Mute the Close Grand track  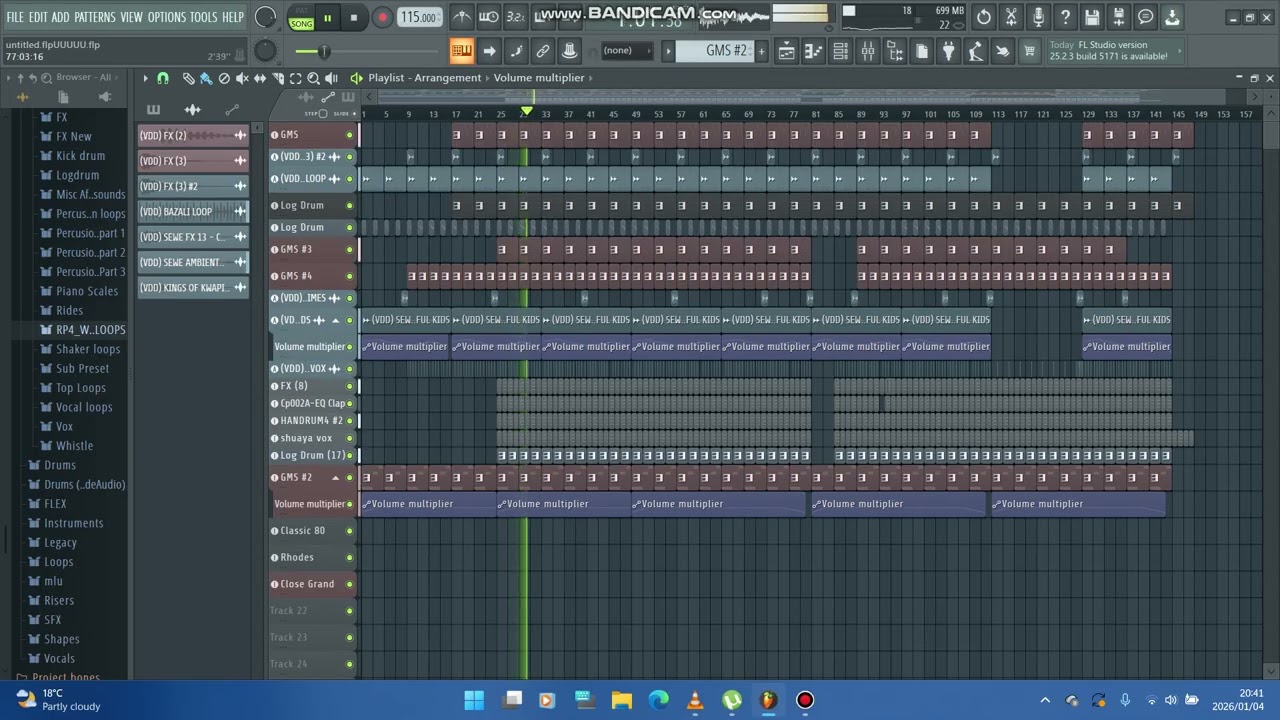tap(350, 584)
